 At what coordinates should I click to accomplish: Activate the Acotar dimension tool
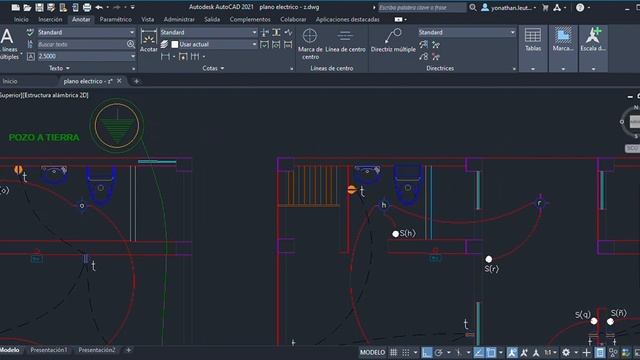pyautogui.click(x=149, y=41)
